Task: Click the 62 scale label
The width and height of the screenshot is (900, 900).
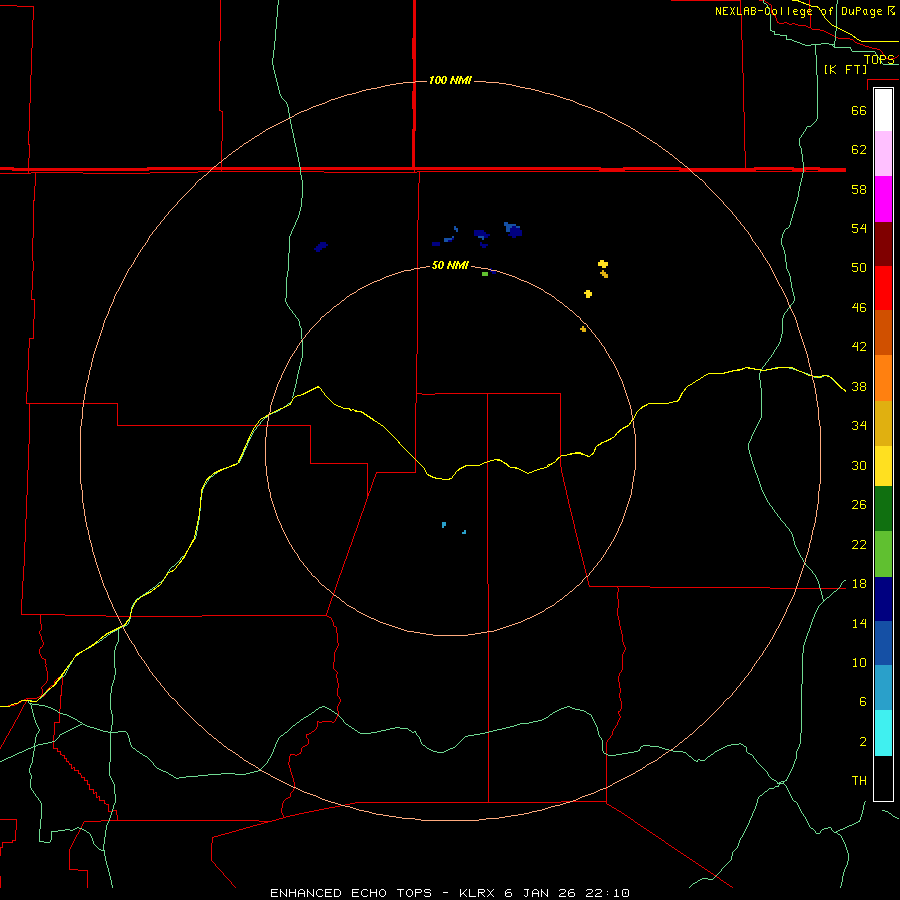Action: coord(859,149)
